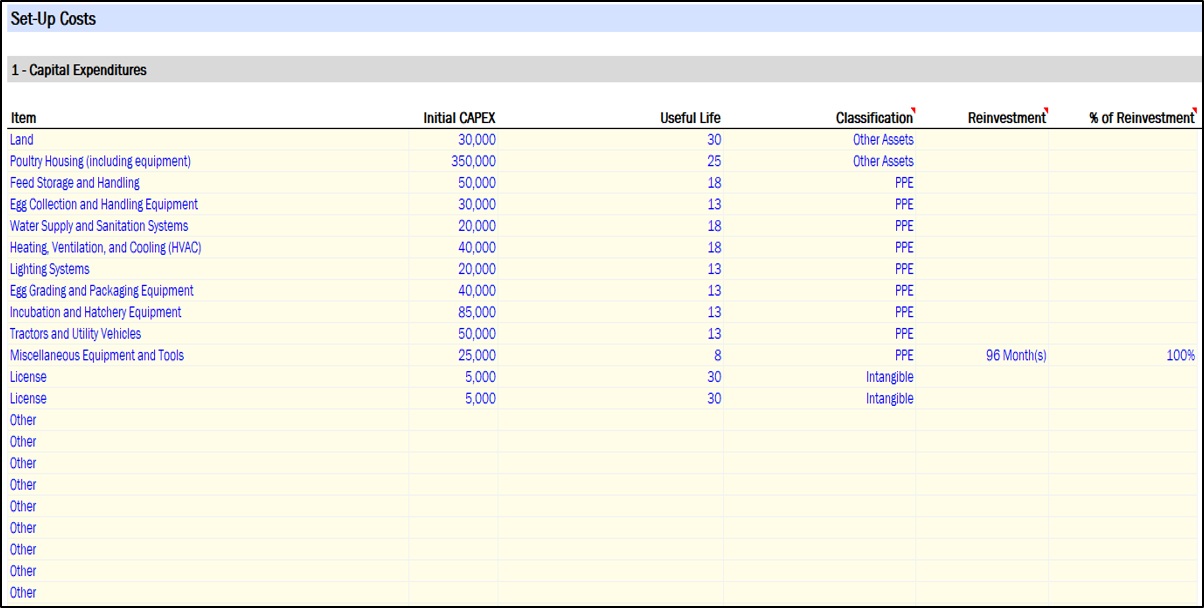Click the Lighting Systems item cell
Image resolution: width=1204 pixels, height=608 pixels.
(208, 269)
